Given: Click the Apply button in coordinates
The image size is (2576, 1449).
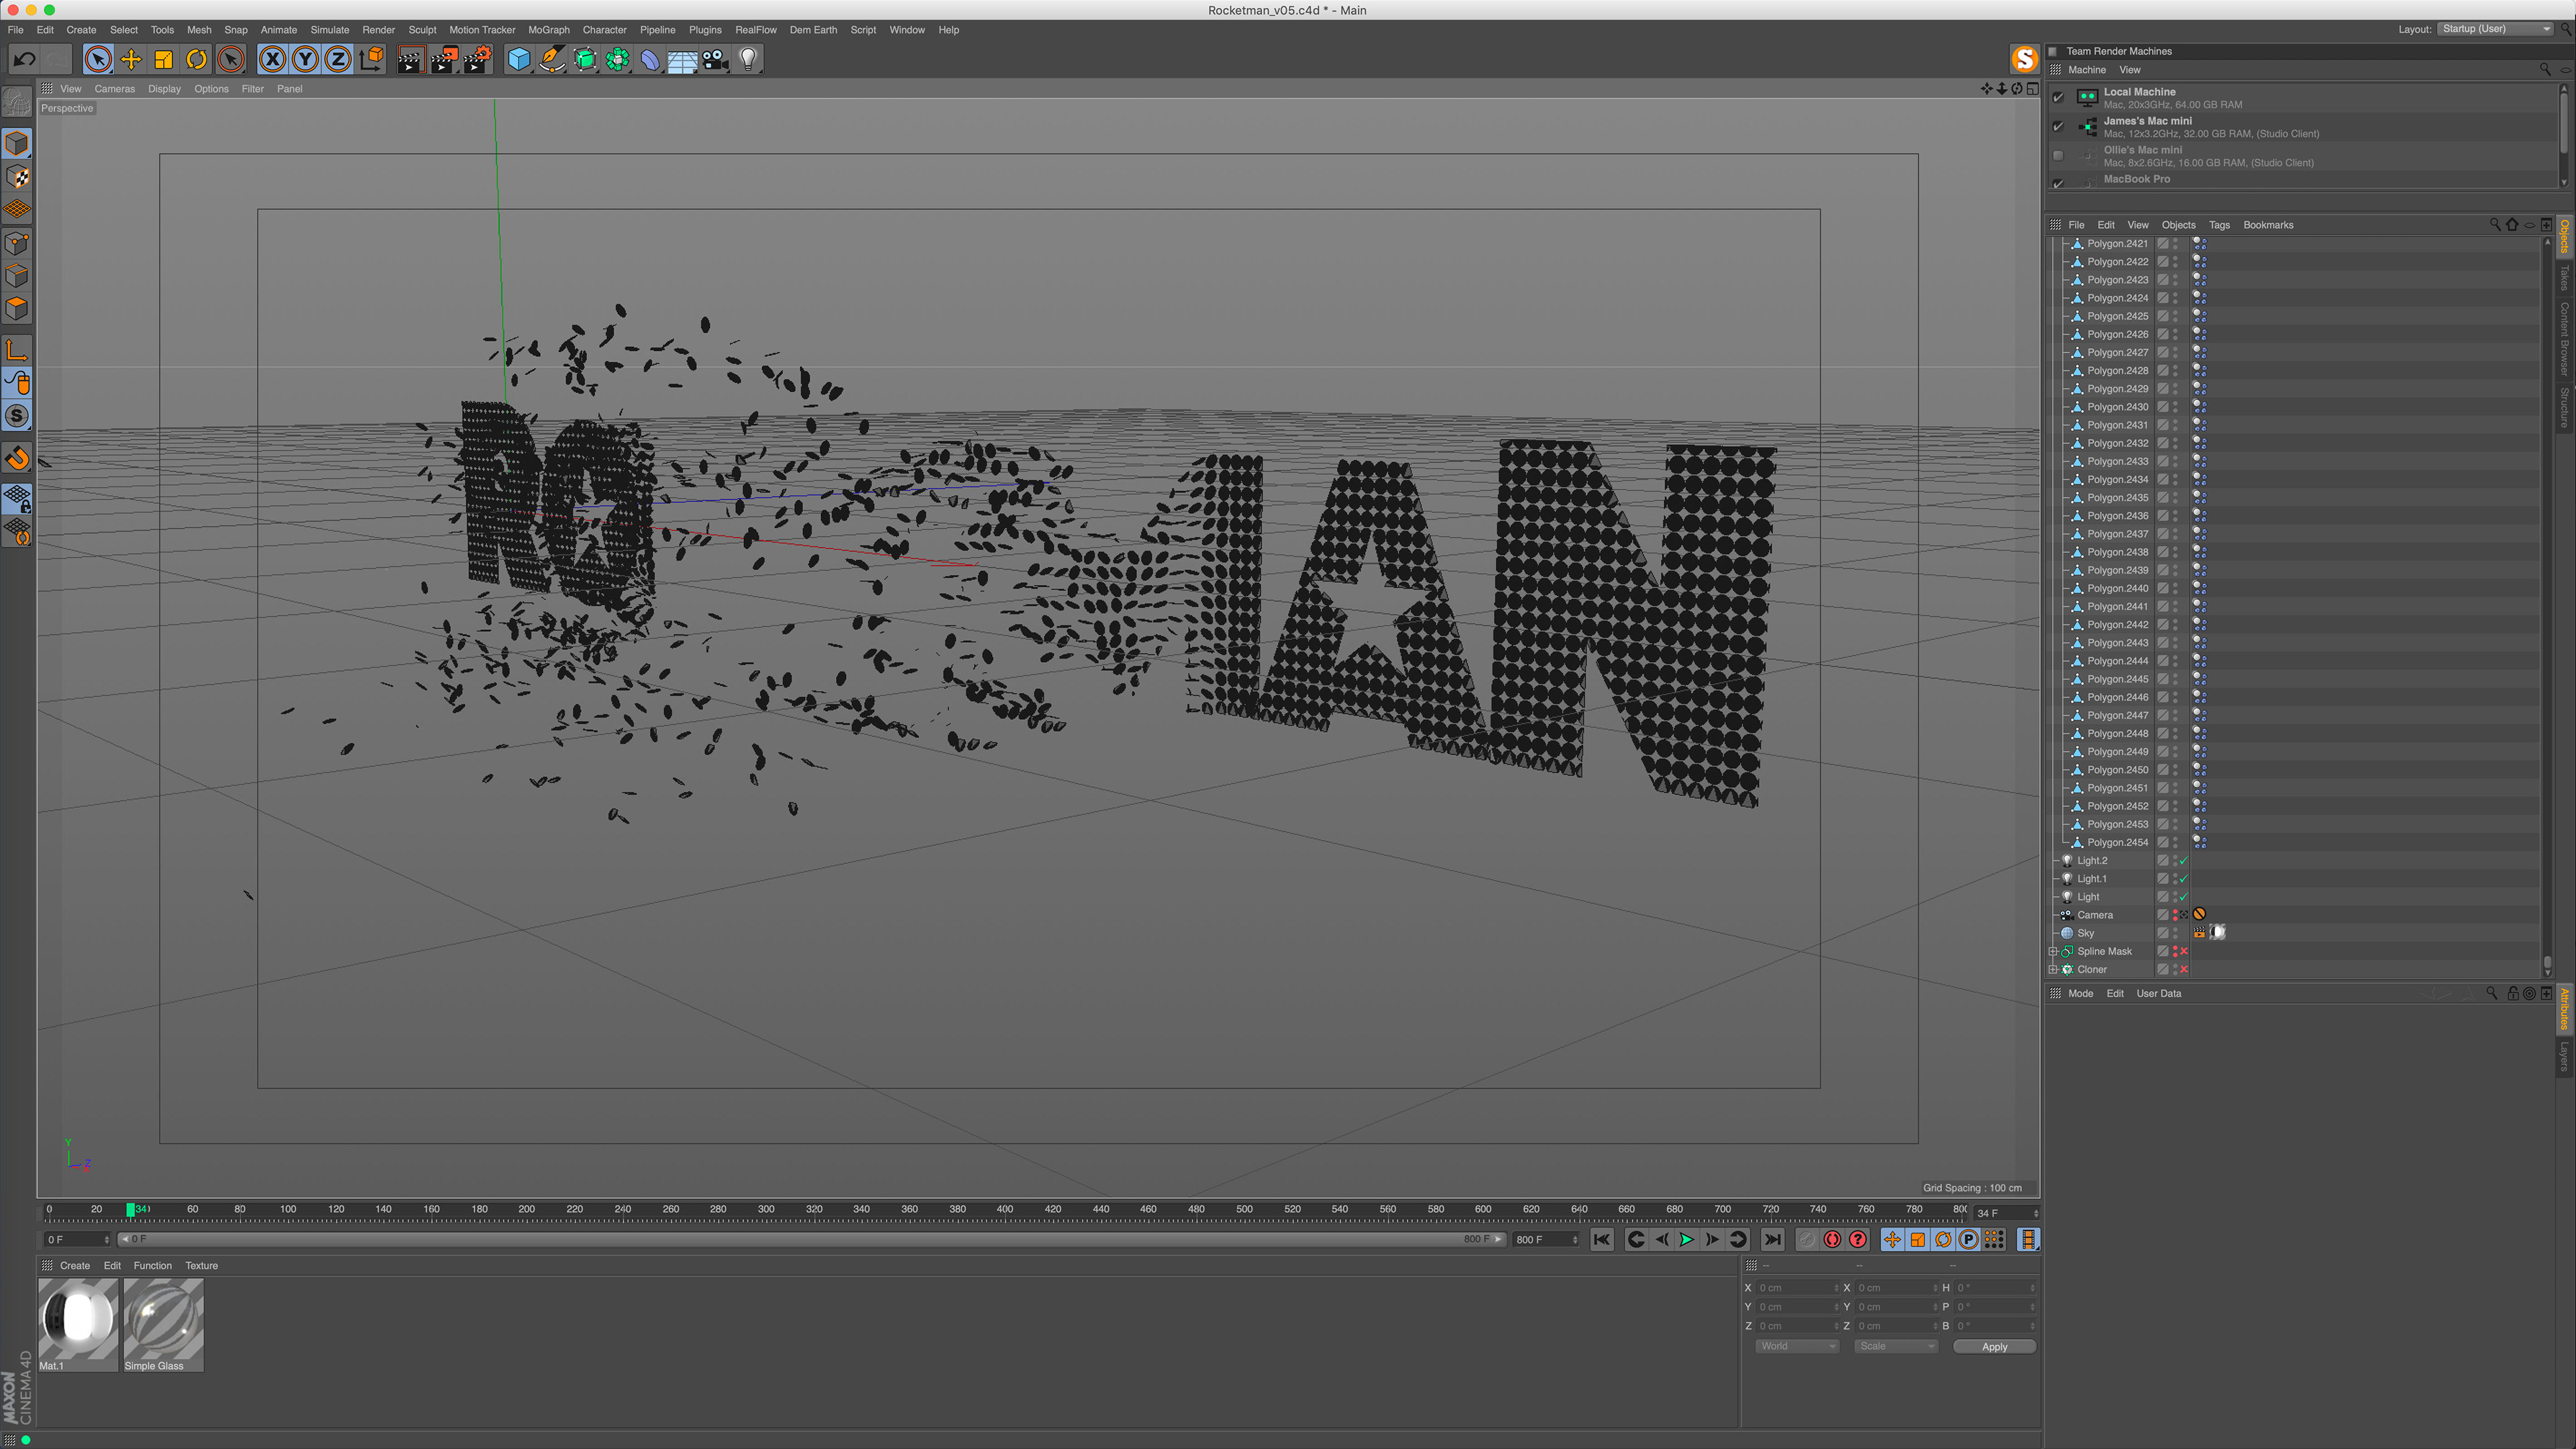Looking at the screenshot, I should (1994, 1346).
